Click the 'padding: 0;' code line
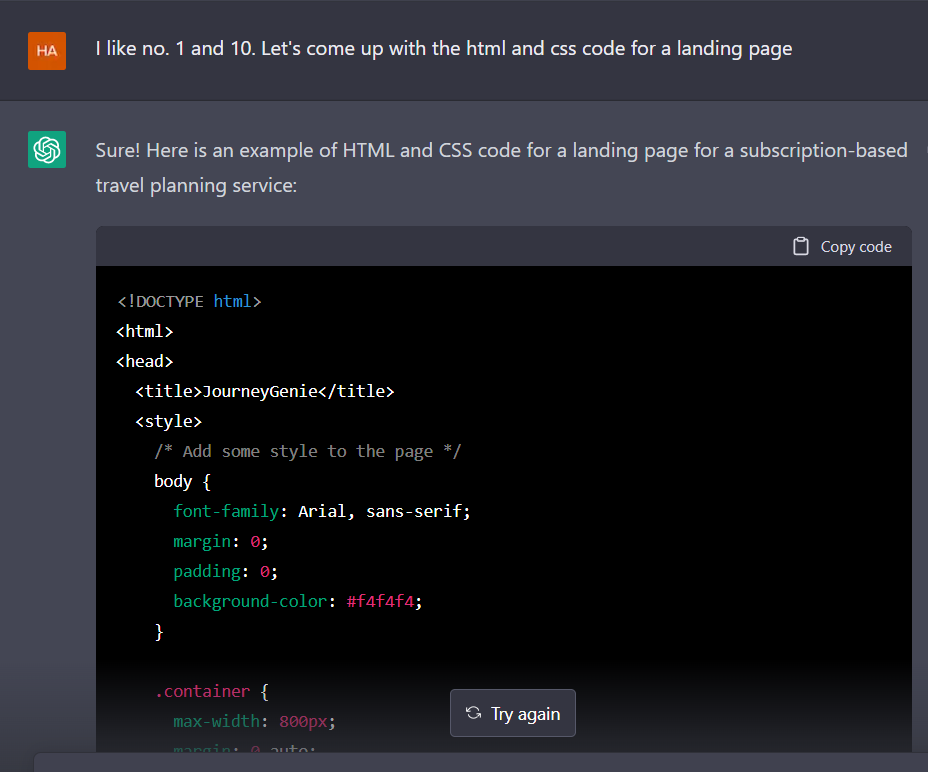This screenshot has width=928, height=772. [225, 571]
